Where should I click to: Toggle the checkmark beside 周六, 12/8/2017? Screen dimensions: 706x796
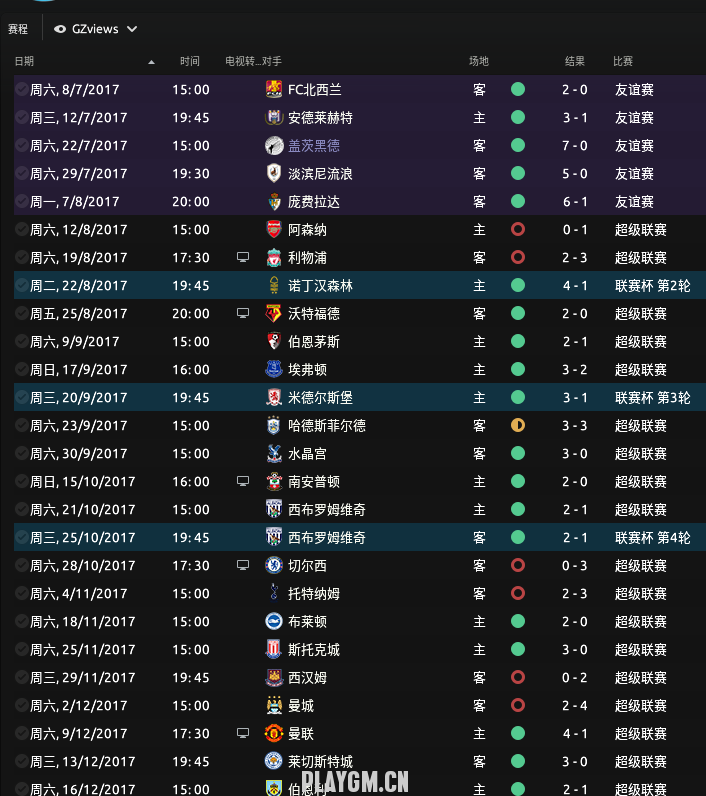coord(21,229)
